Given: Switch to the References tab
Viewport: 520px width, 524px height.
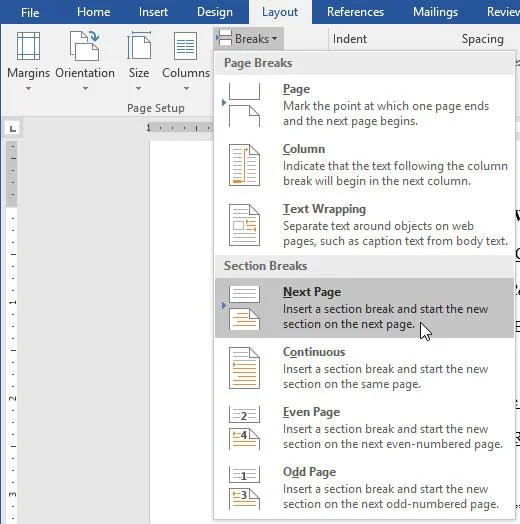Looking at the screenshot, I should tap(355, 12).
